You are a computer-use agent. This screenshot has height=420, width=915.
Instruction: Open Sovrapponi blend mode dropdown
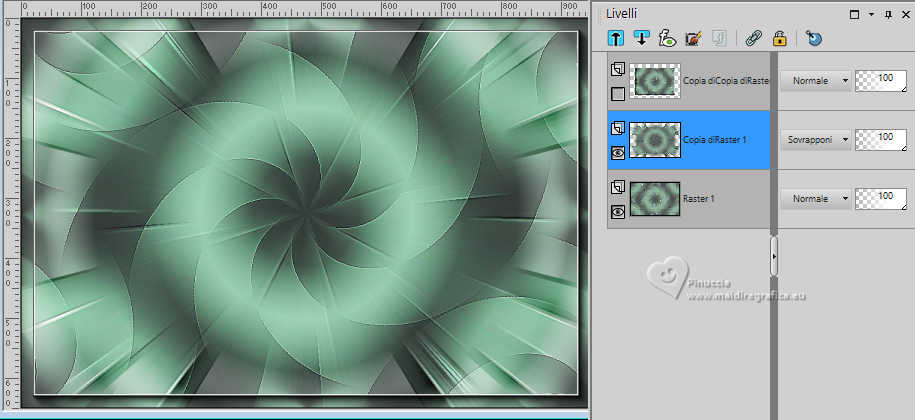point(816,140)
